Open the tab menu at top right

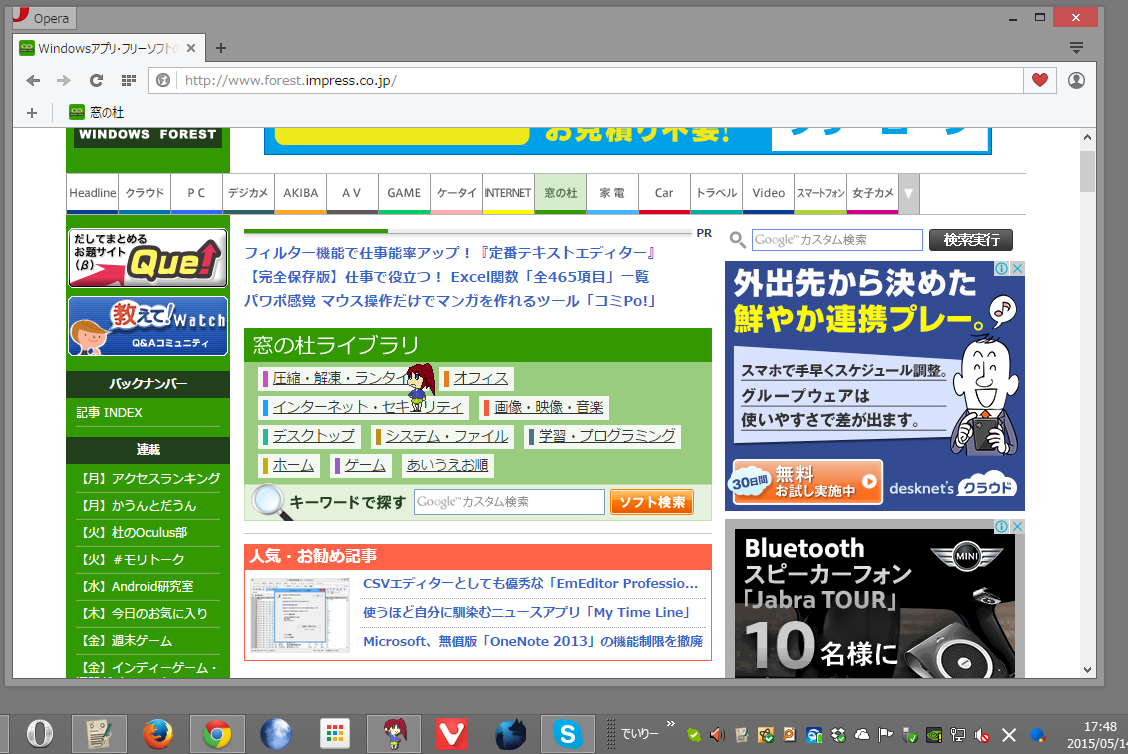coord(1075,47)
